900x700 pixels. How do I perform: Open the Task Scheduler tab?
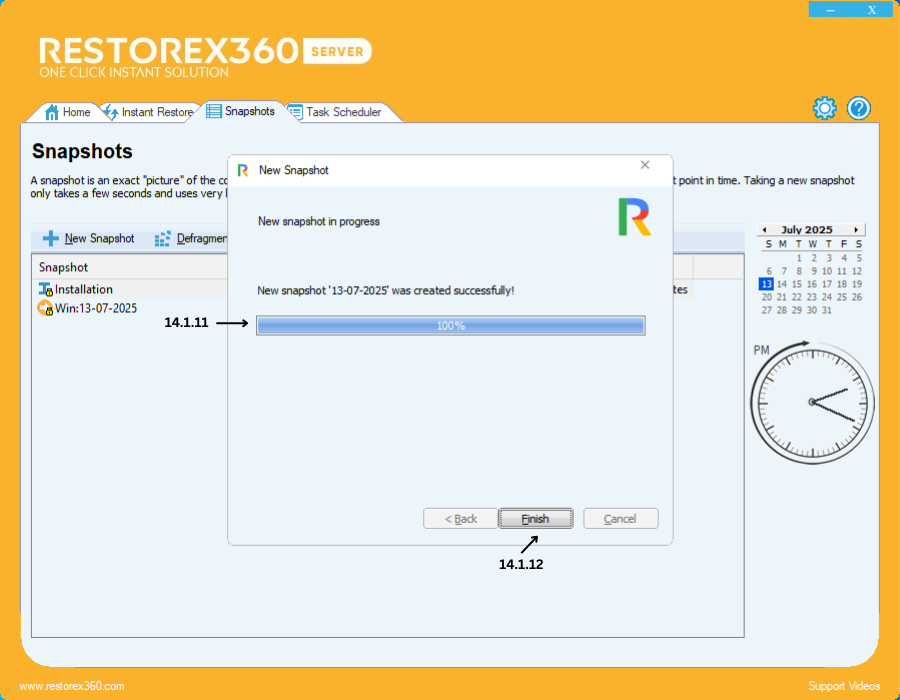336,112
